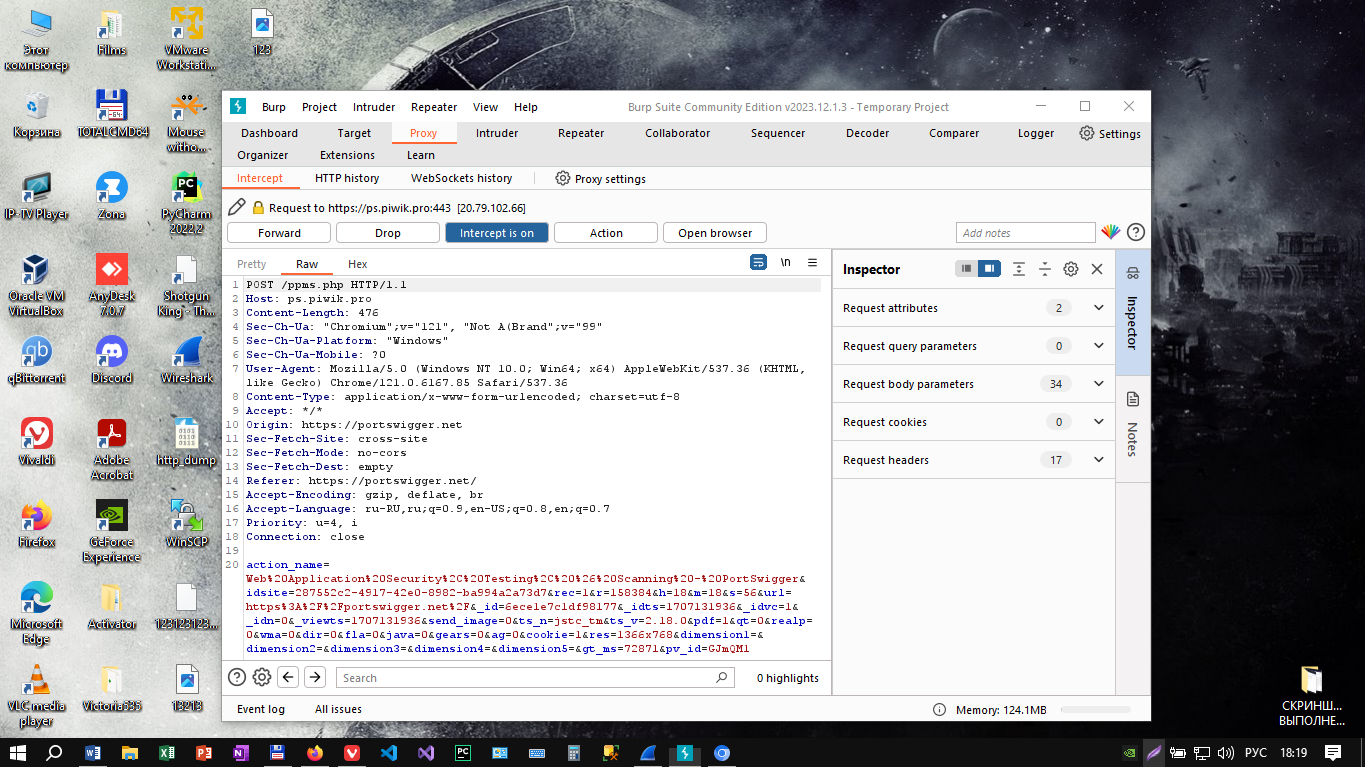The image size is (1365, 767).
Task: Select the Discord desktop icon
Action: click(x=112, y=361)
